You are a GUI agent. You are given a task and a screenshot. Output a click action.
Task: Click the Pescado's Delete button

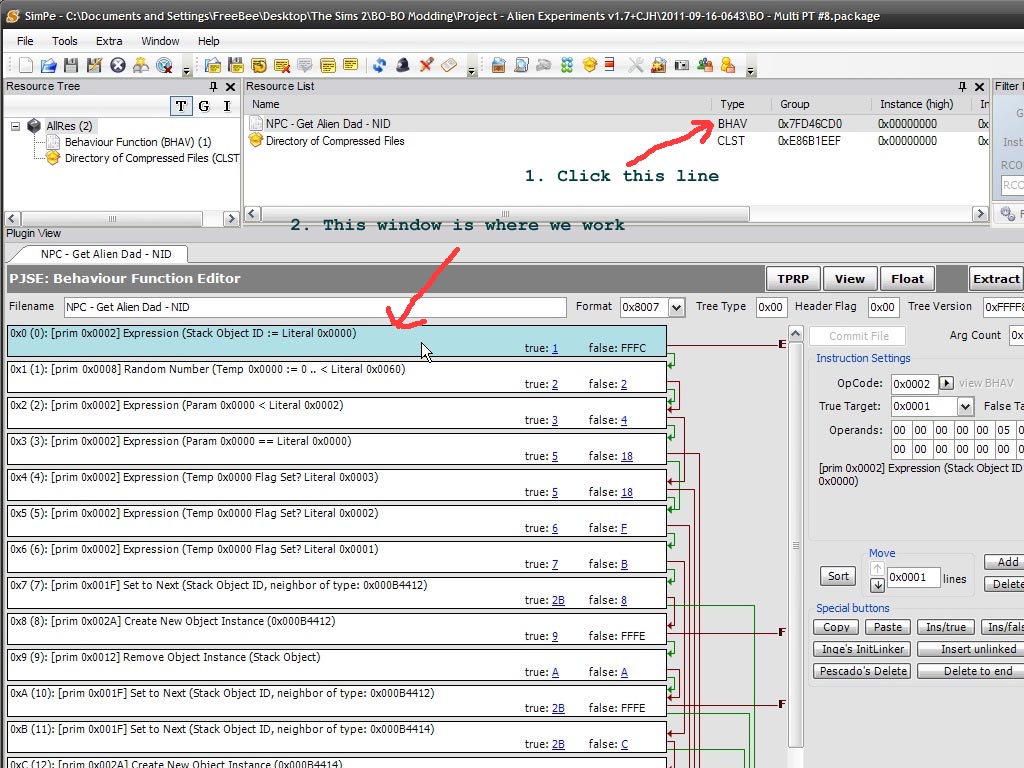[x=862, y=671]
